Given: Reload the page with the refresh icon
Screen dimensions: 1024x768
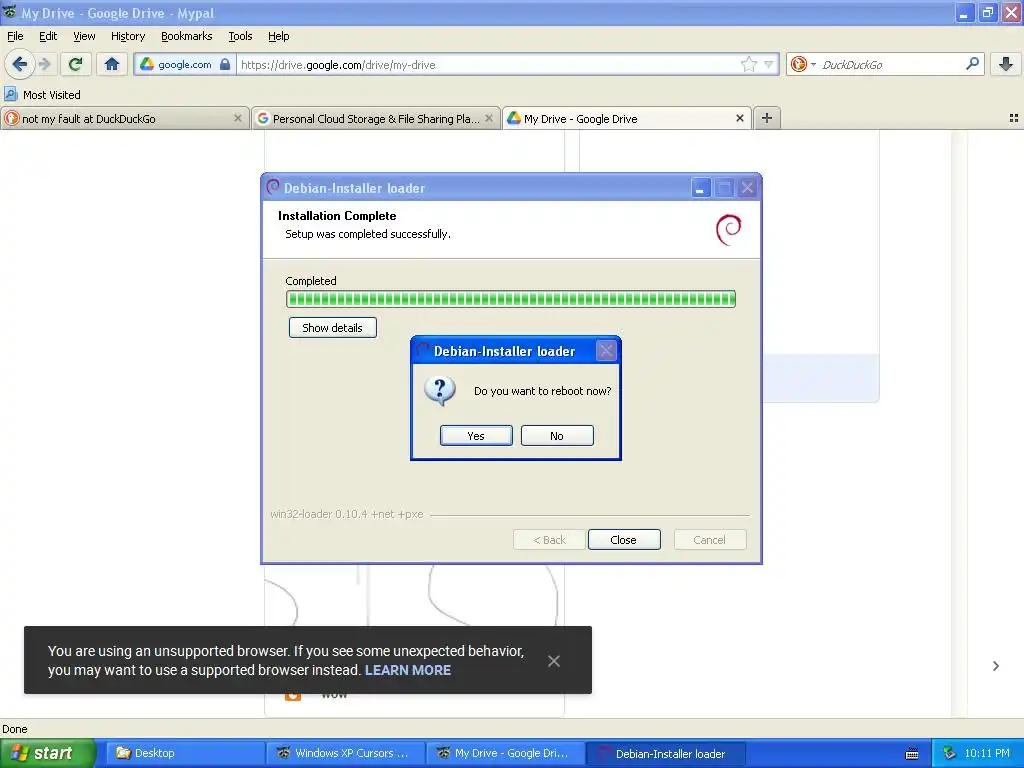Looking at the screenshot, I should (76, 64).
